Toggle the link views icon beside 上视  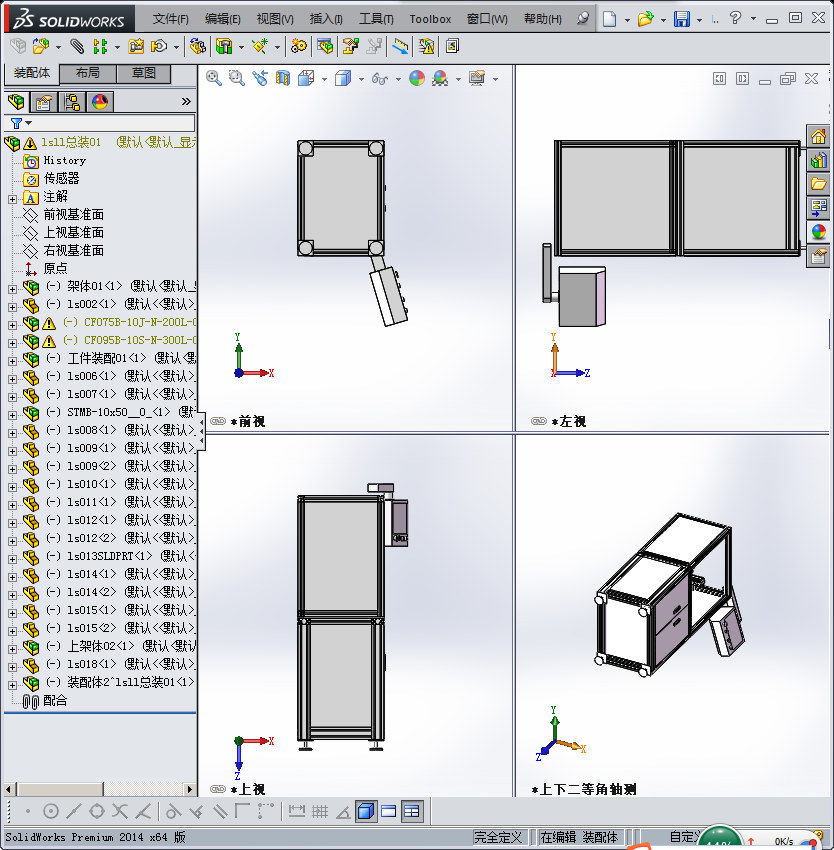point(218,789)
